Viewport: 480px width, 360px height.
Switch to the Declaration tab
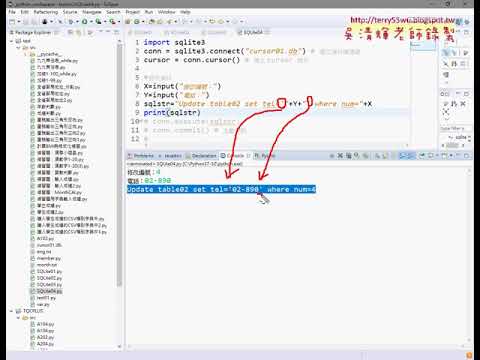pos(202,156)
